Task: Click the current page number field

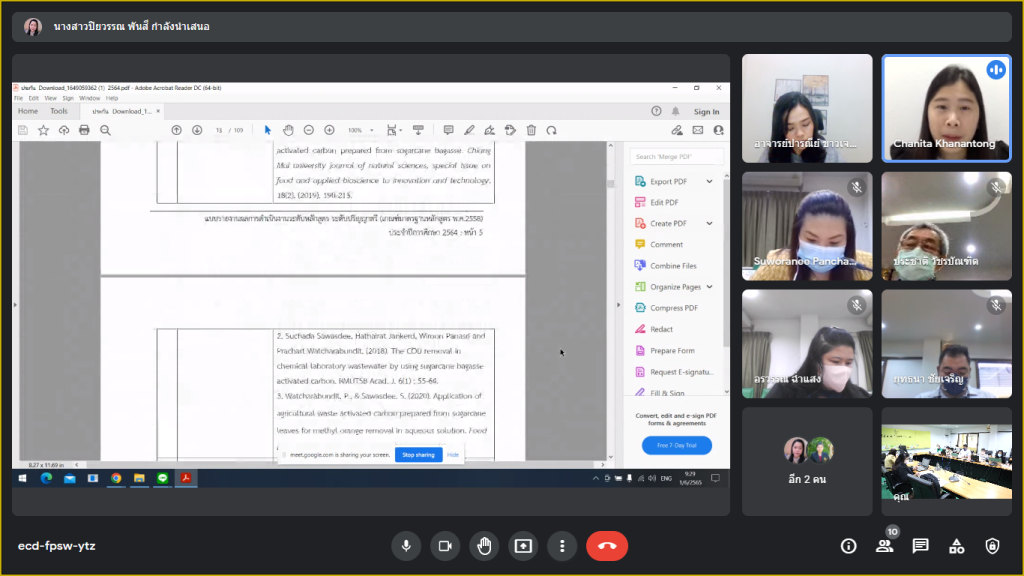Action: pyautogui.click(x=219, y=131)
